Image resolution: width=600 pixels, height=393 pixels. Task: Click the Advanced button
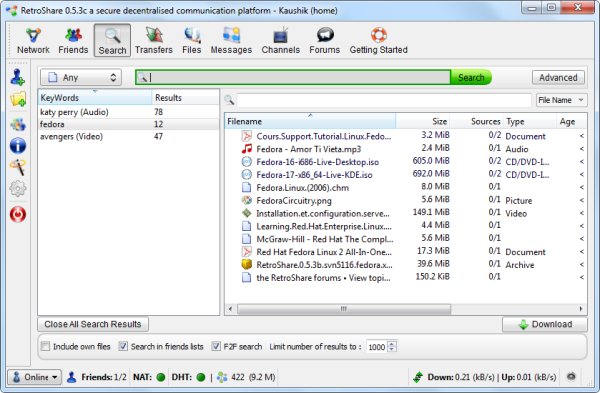tap(558, 78)
